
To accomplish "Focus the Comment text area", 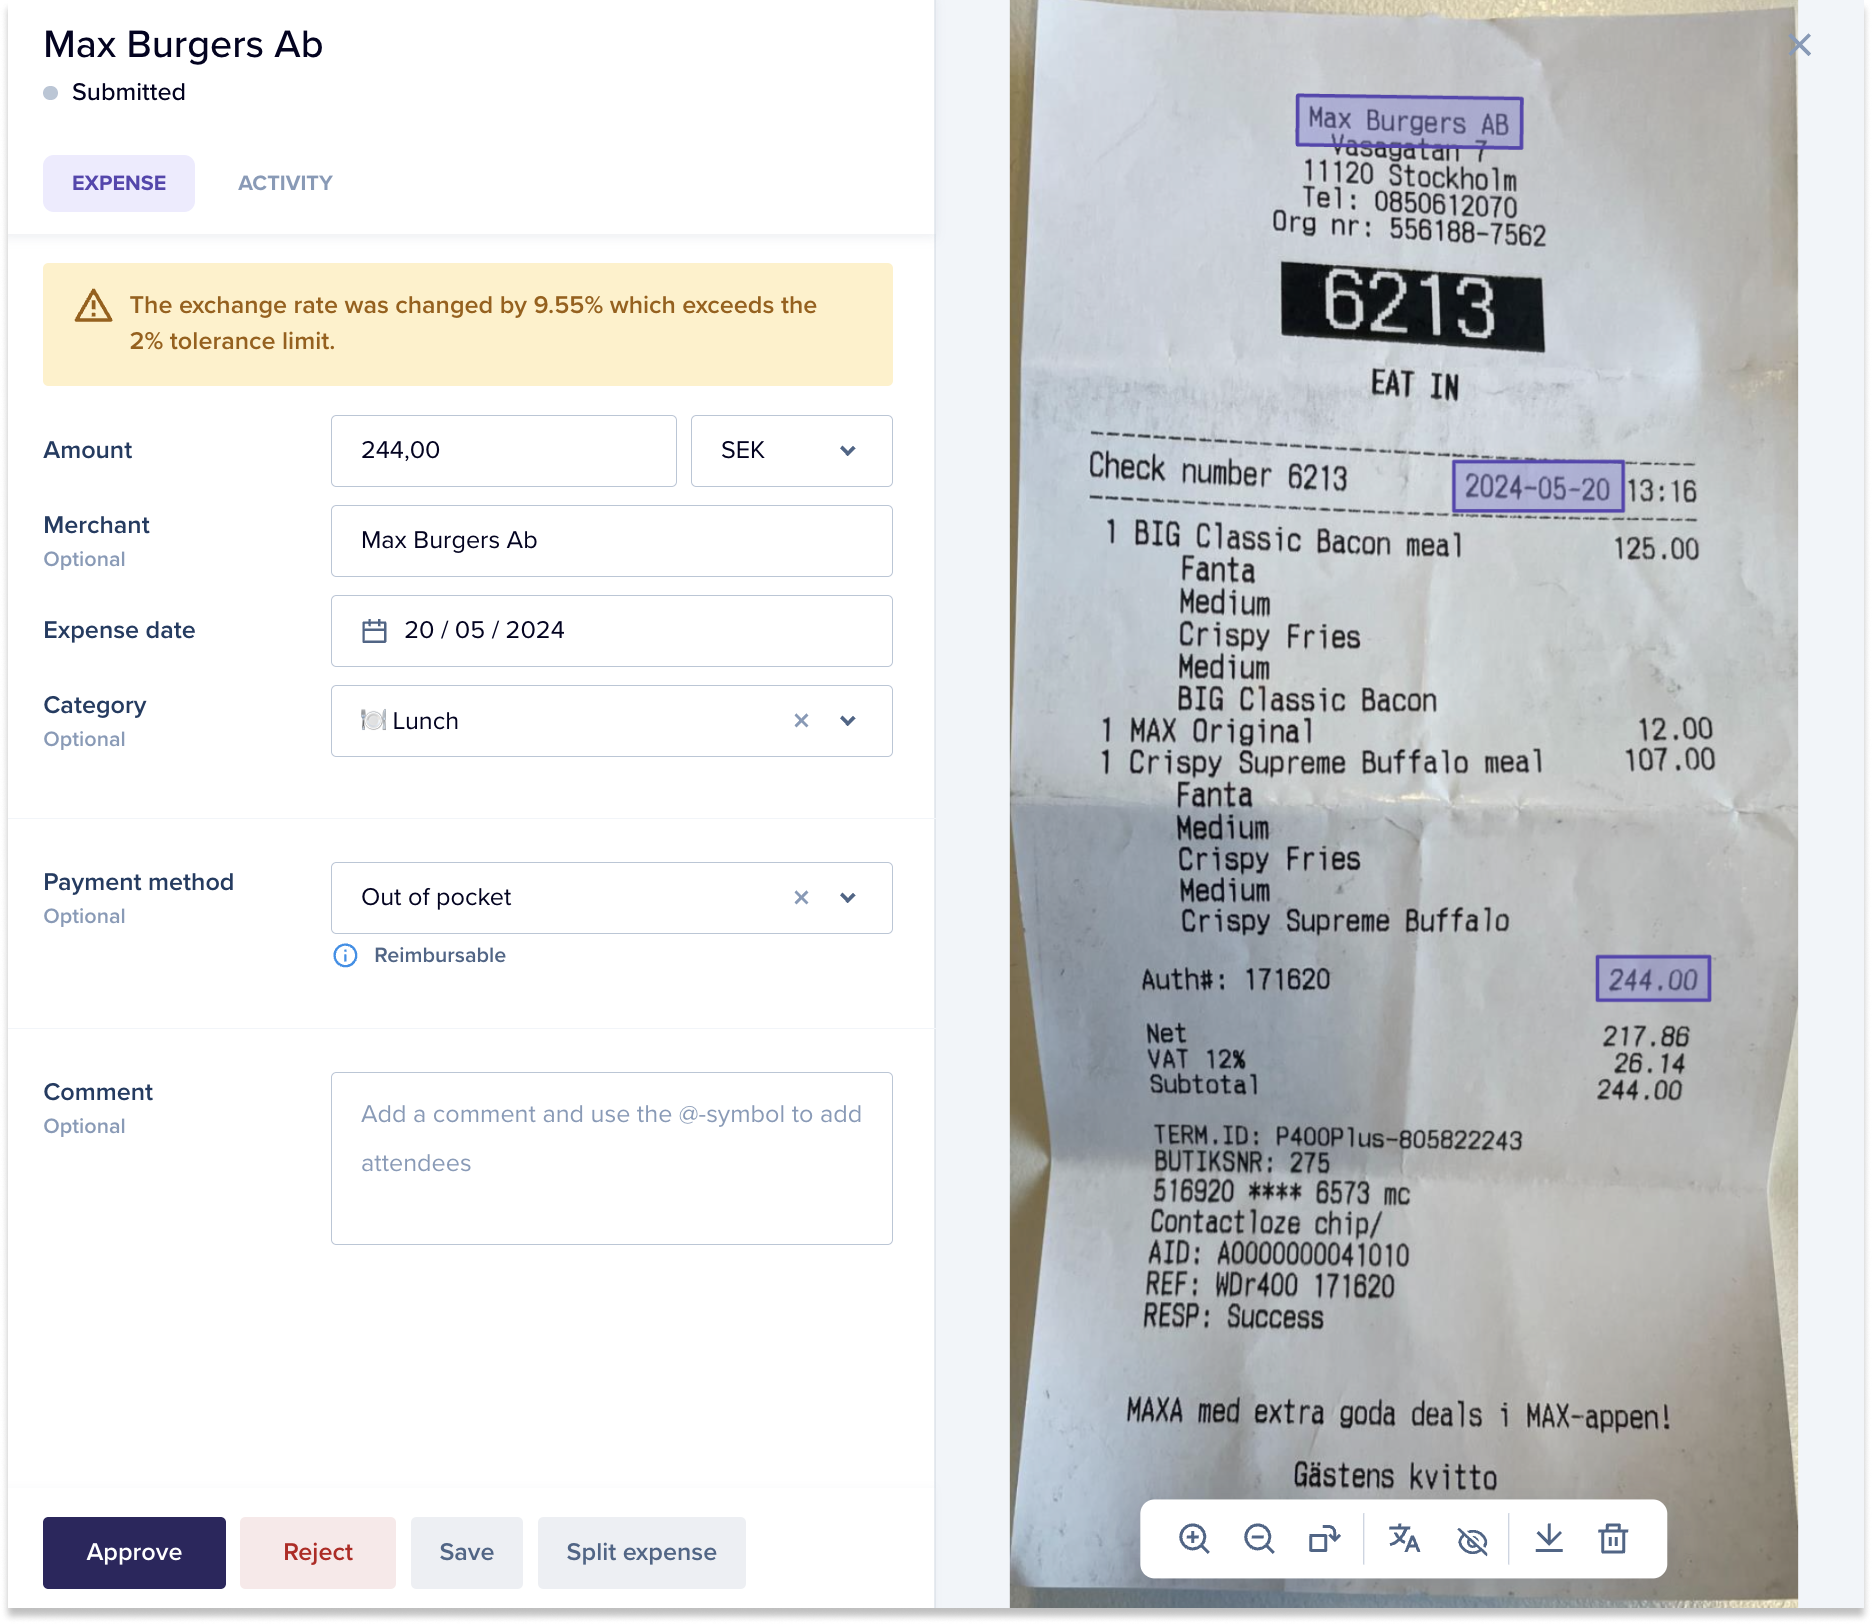I will coord(612,1159).
